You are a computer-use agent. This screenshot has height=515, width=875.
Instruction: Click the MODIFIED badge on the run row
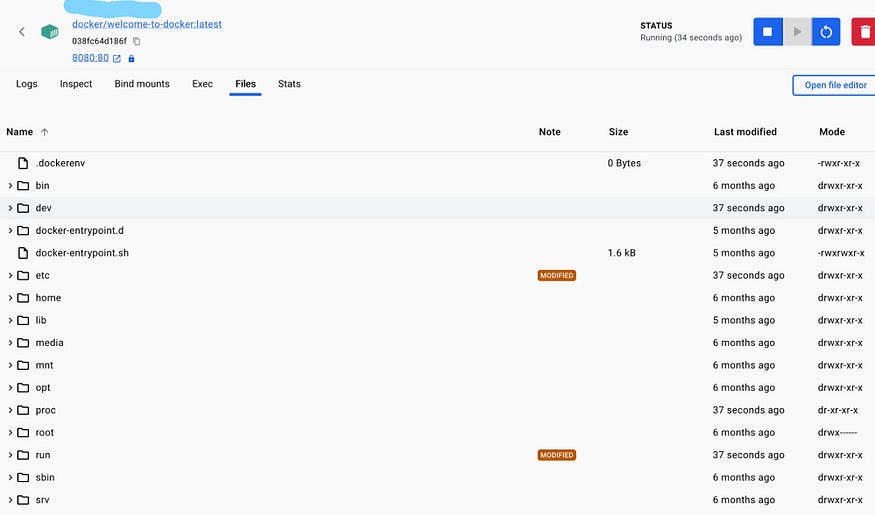pyautogui.click(x=557, y=455)
